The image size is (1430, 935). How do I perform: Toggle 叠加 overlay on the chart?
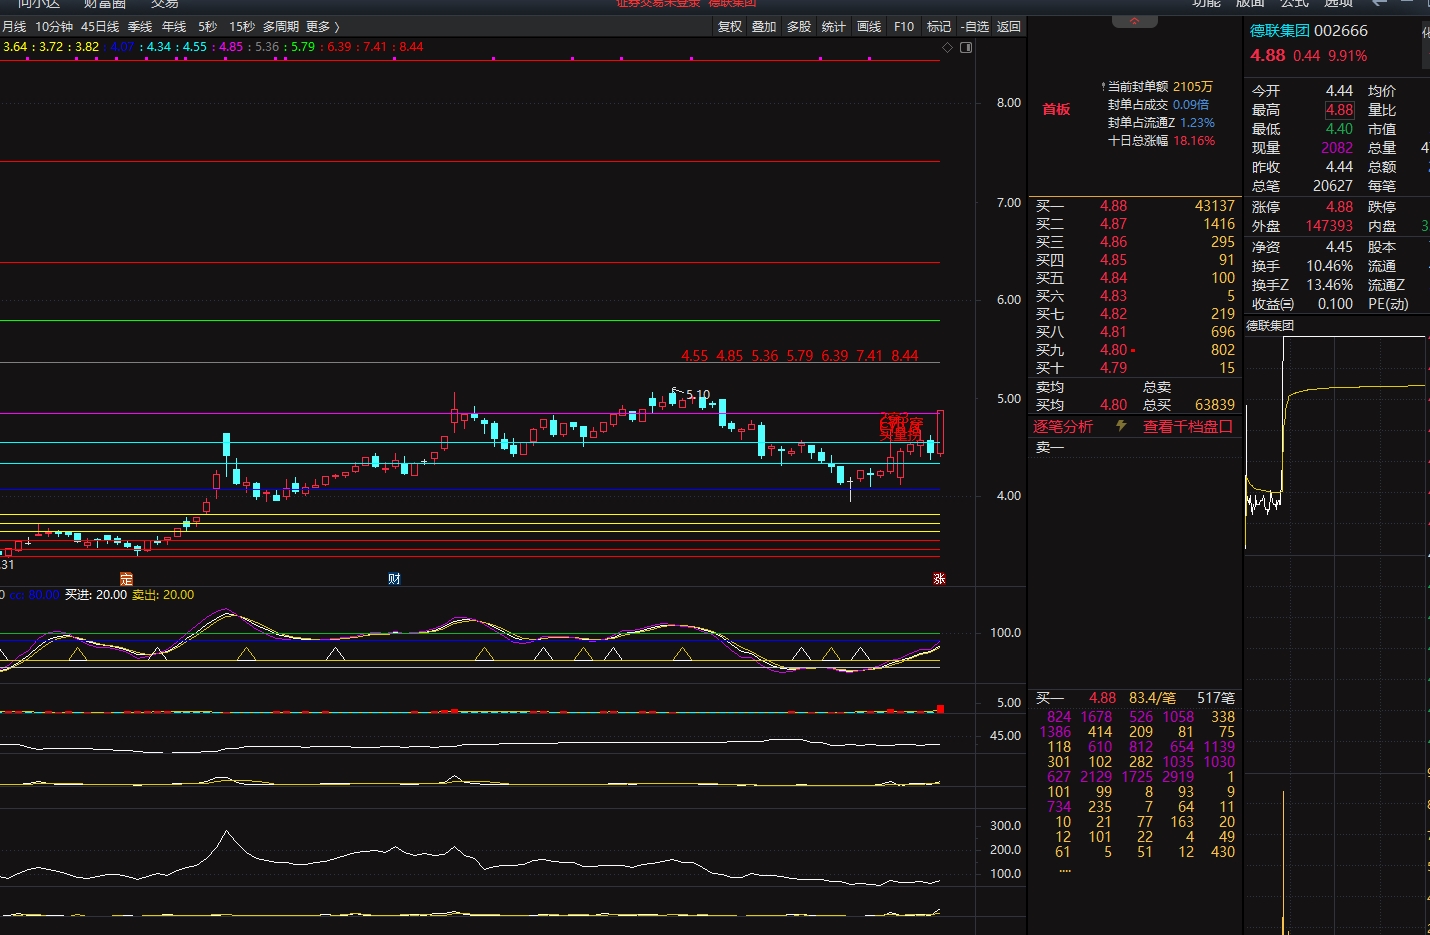[x=764, y=27]
